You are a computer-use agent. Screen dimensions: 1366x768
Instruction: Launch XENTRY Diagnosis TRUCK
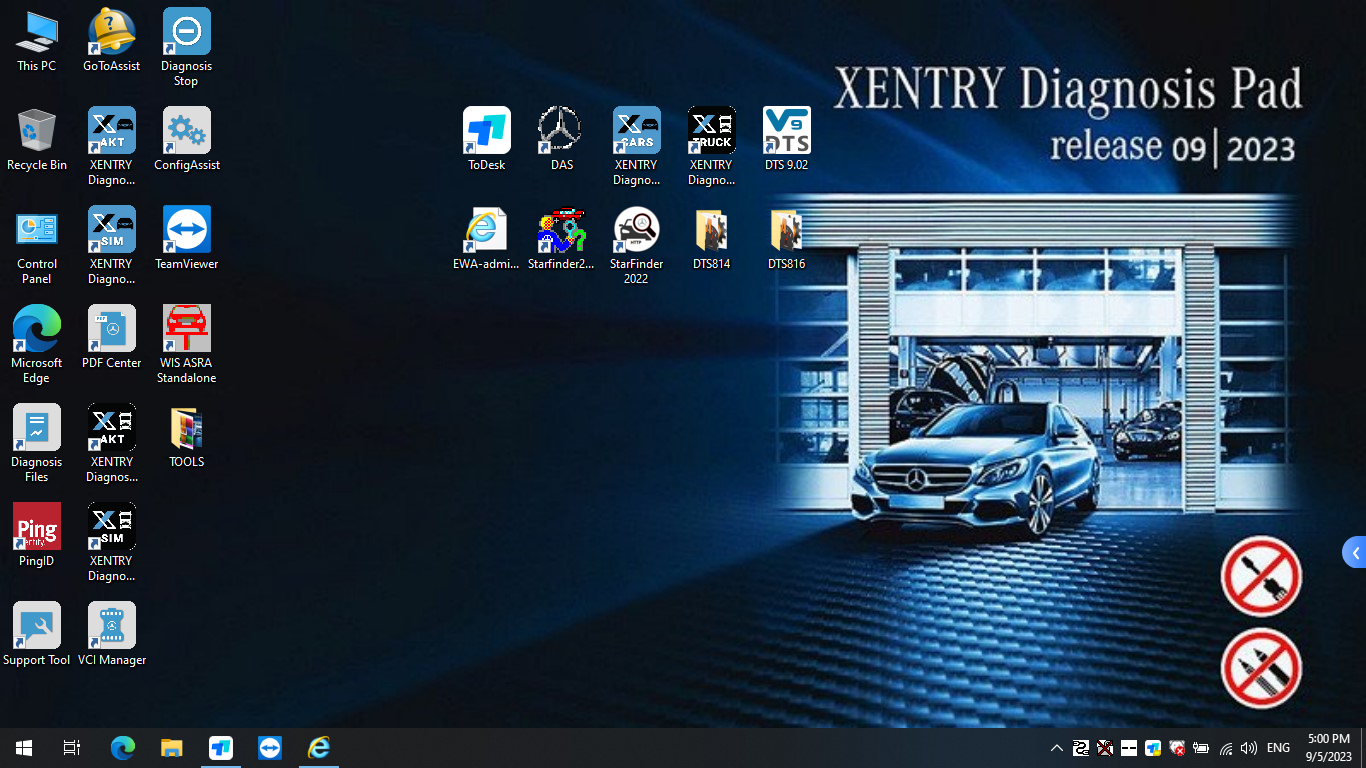[712, 130]
